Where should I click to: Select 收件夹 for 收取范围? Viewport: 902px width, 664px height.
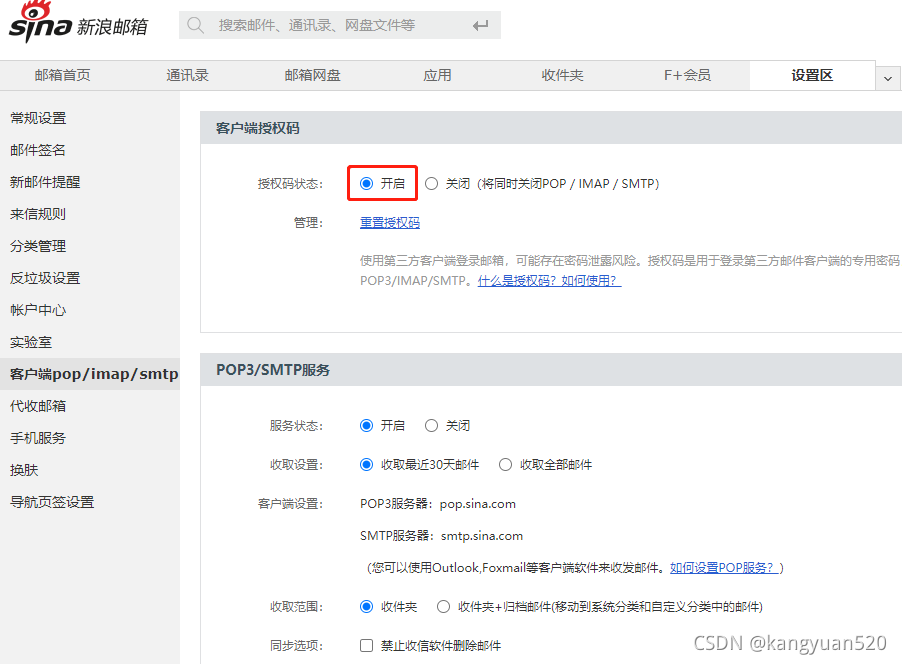tap(366, 606)
